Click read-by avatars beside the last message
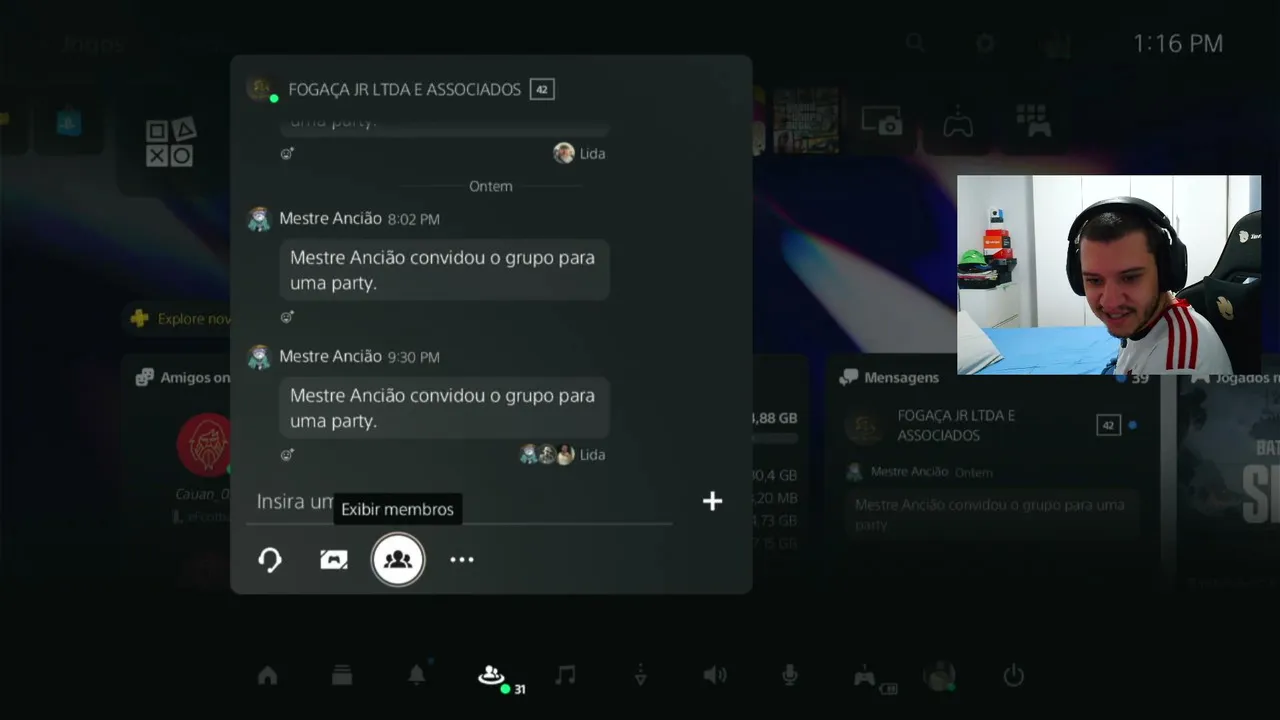Screen dimensions: 1280x720 [547, 455]
